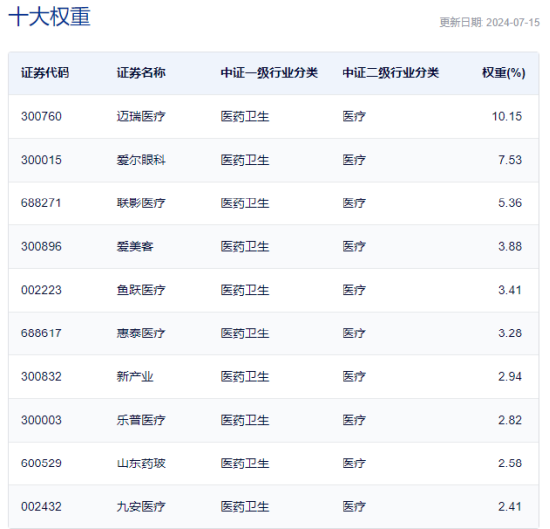Click 医疗 in the 鱼跃医疗 row's secondary column
The height and width of the screenshot is (529, 550).
[354, 290]
